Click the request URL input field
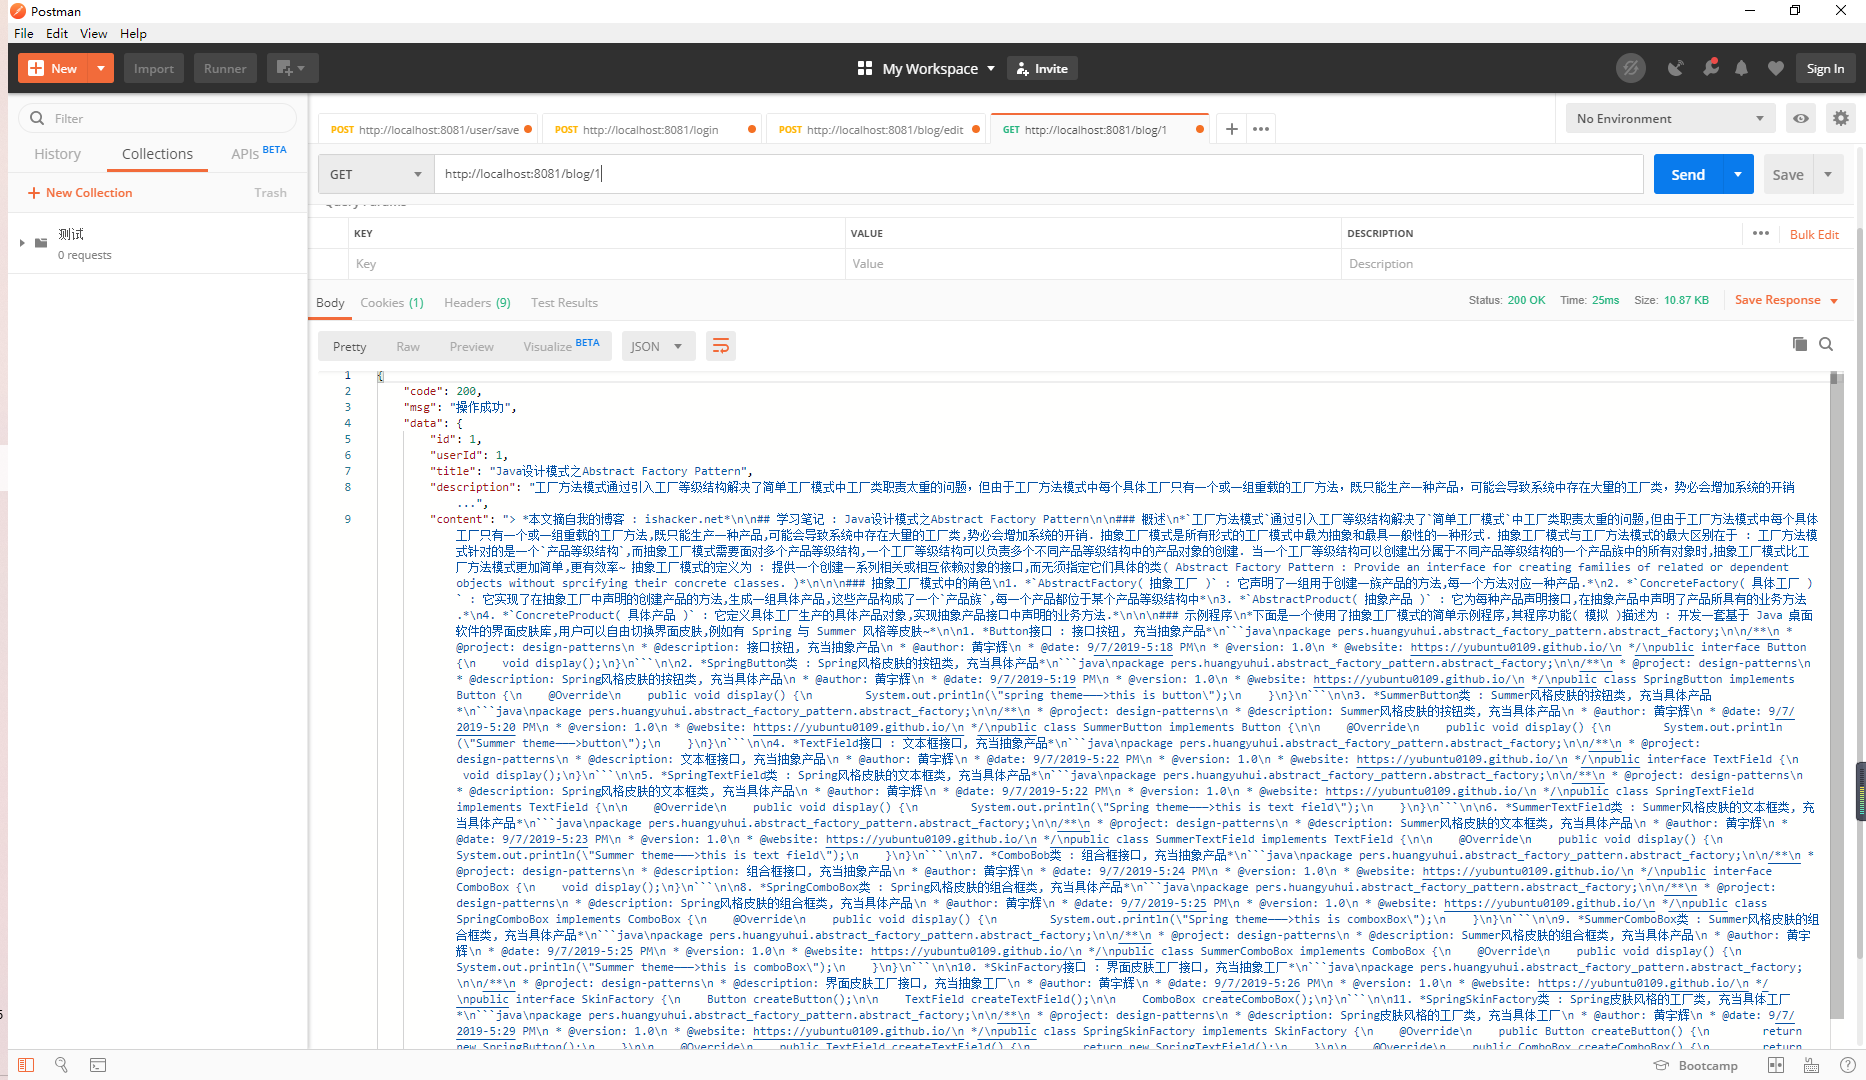This screenshot has width=1866, height=1080. 1038,174
